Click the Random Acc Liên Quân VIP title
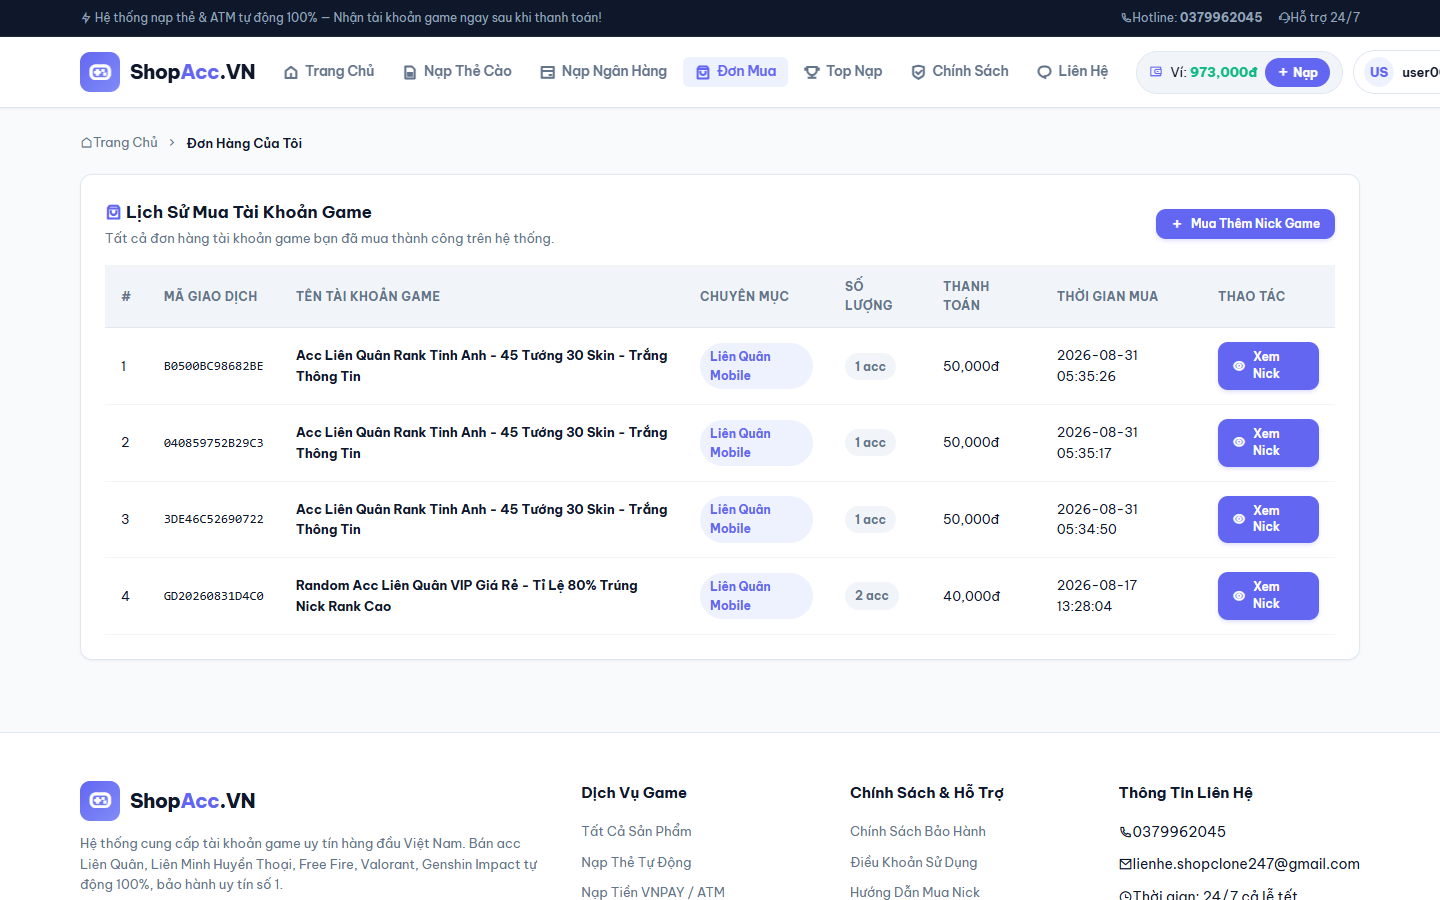Screen dimensions: 1440x900 click(467, 596)
